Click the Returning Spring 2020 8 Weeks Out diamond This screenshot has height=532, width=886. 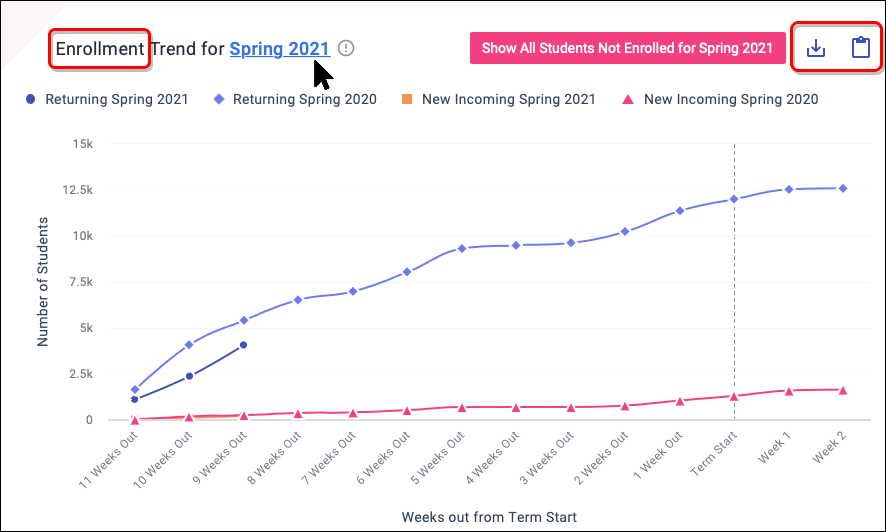298,300
